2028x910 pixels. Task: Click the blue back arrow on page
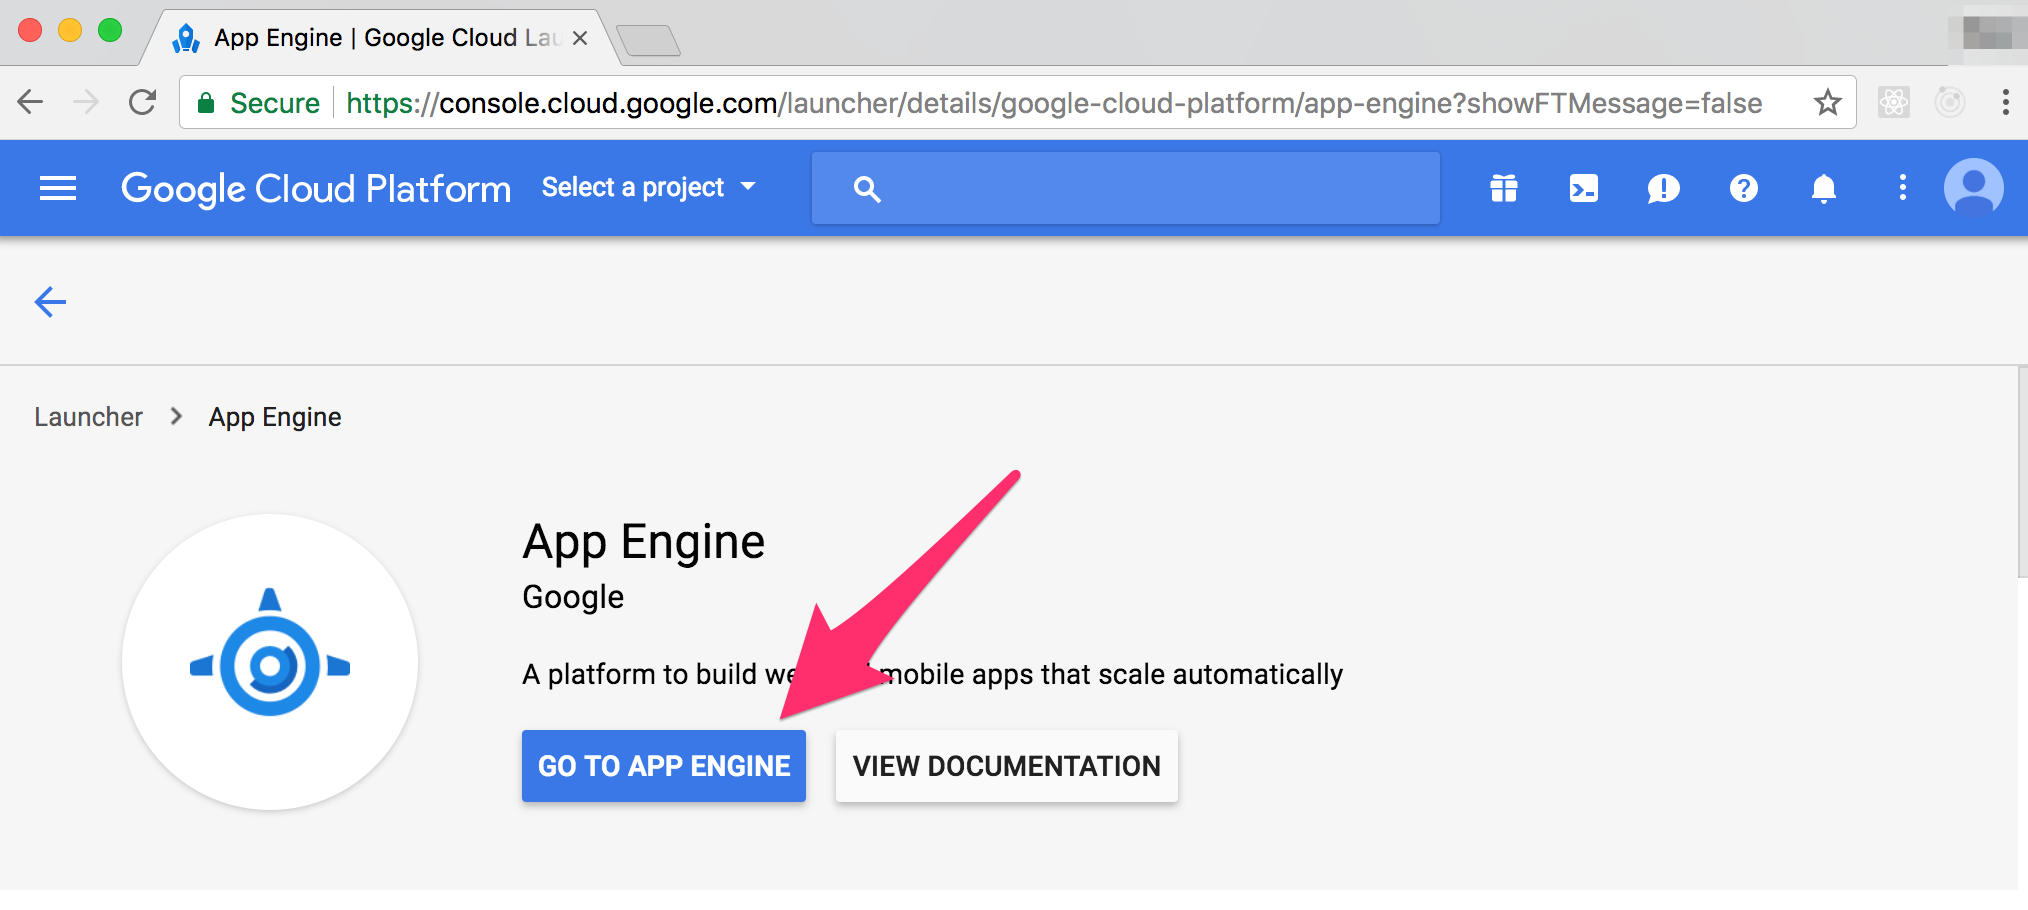[50, 301]
